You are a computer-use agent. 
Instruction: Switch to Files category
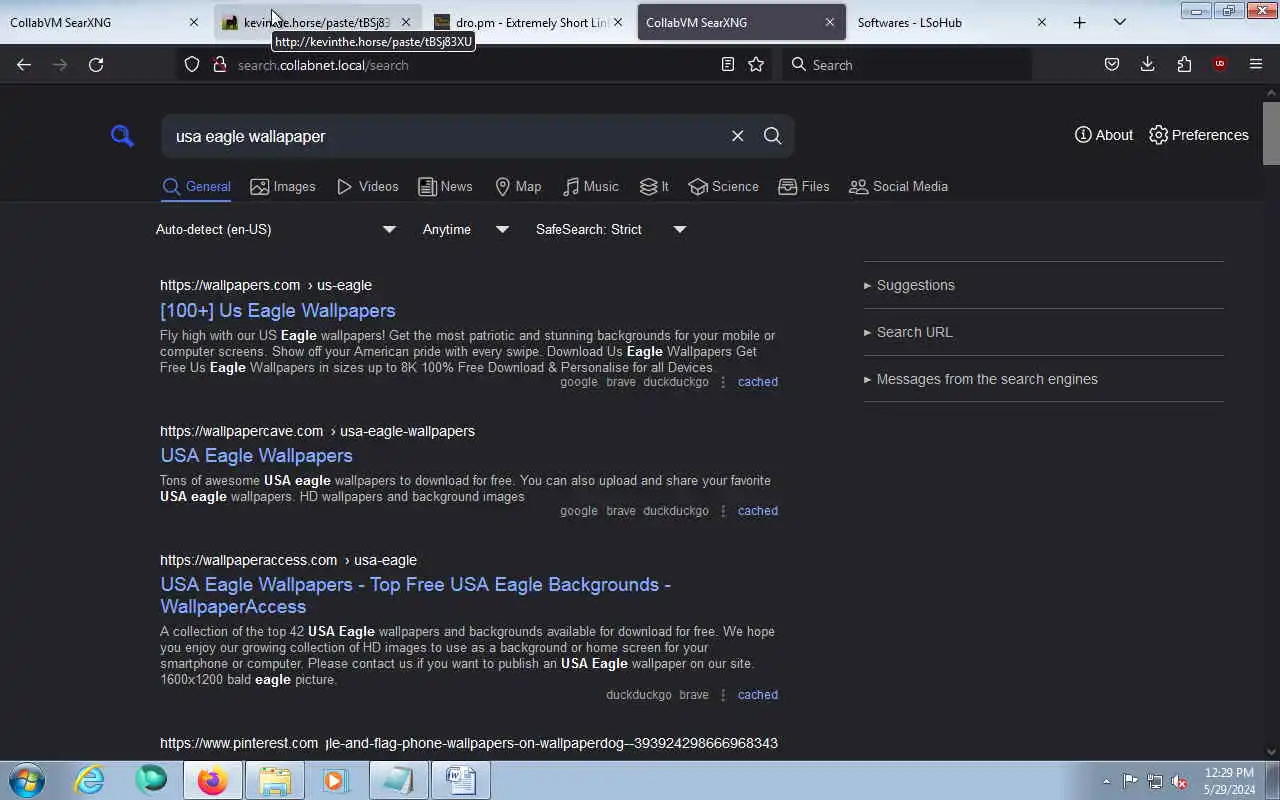pyautogui.click(x=804, y=186)
